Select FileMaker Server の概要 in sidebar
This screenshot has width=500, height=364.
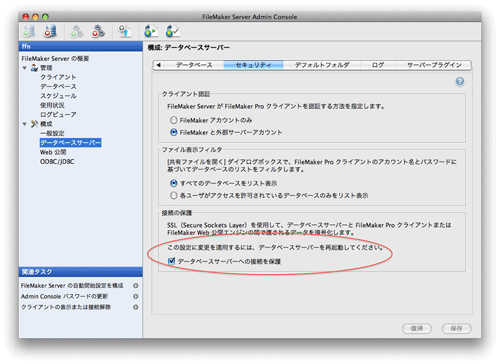click(55, 59)
